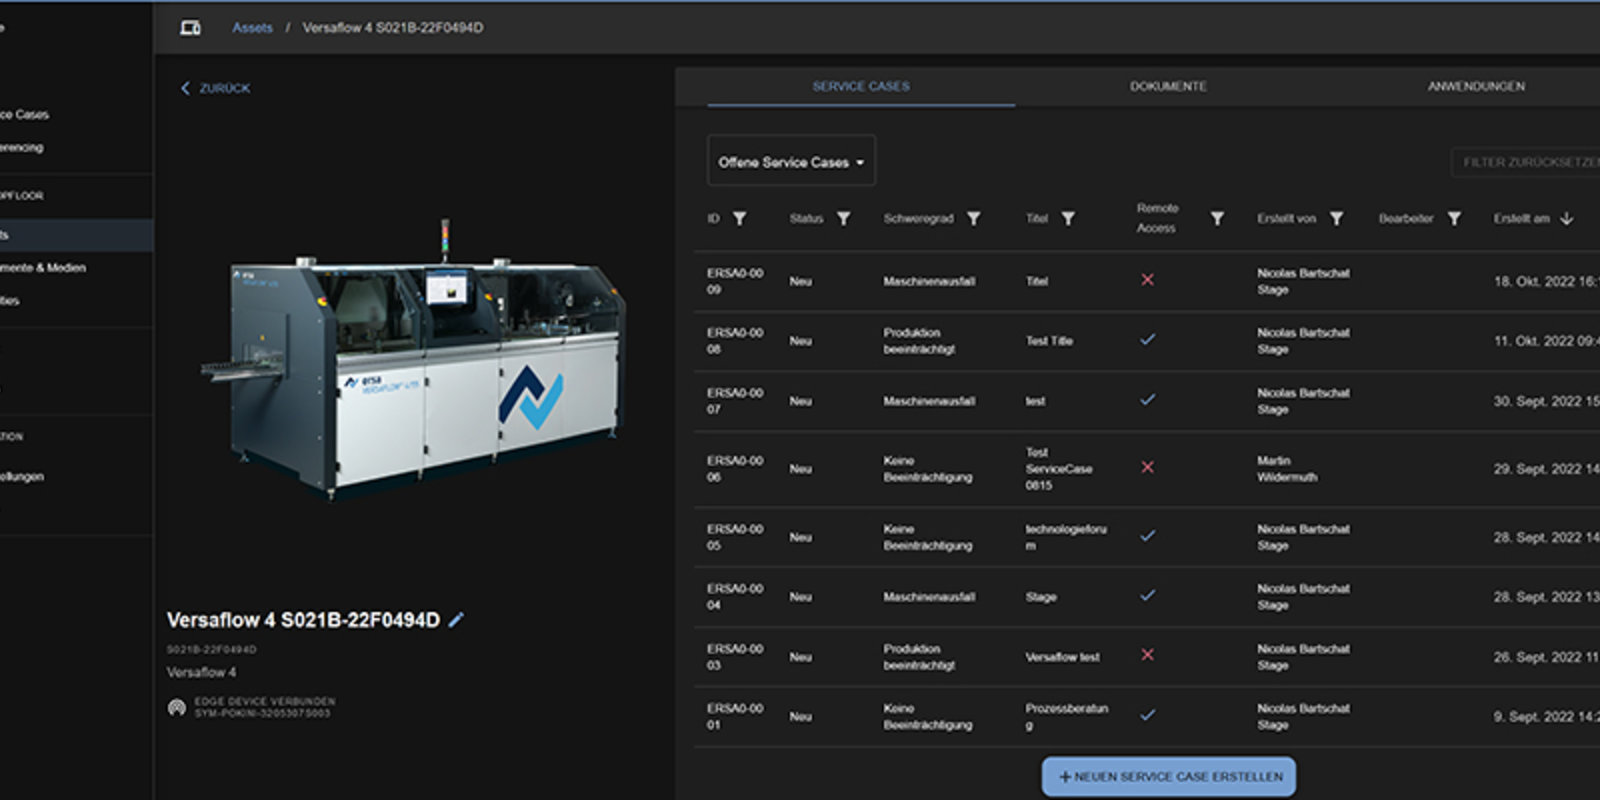Click the Schweregrad column header
This screenshot has height=800, width=1600.
coord(918,218)
